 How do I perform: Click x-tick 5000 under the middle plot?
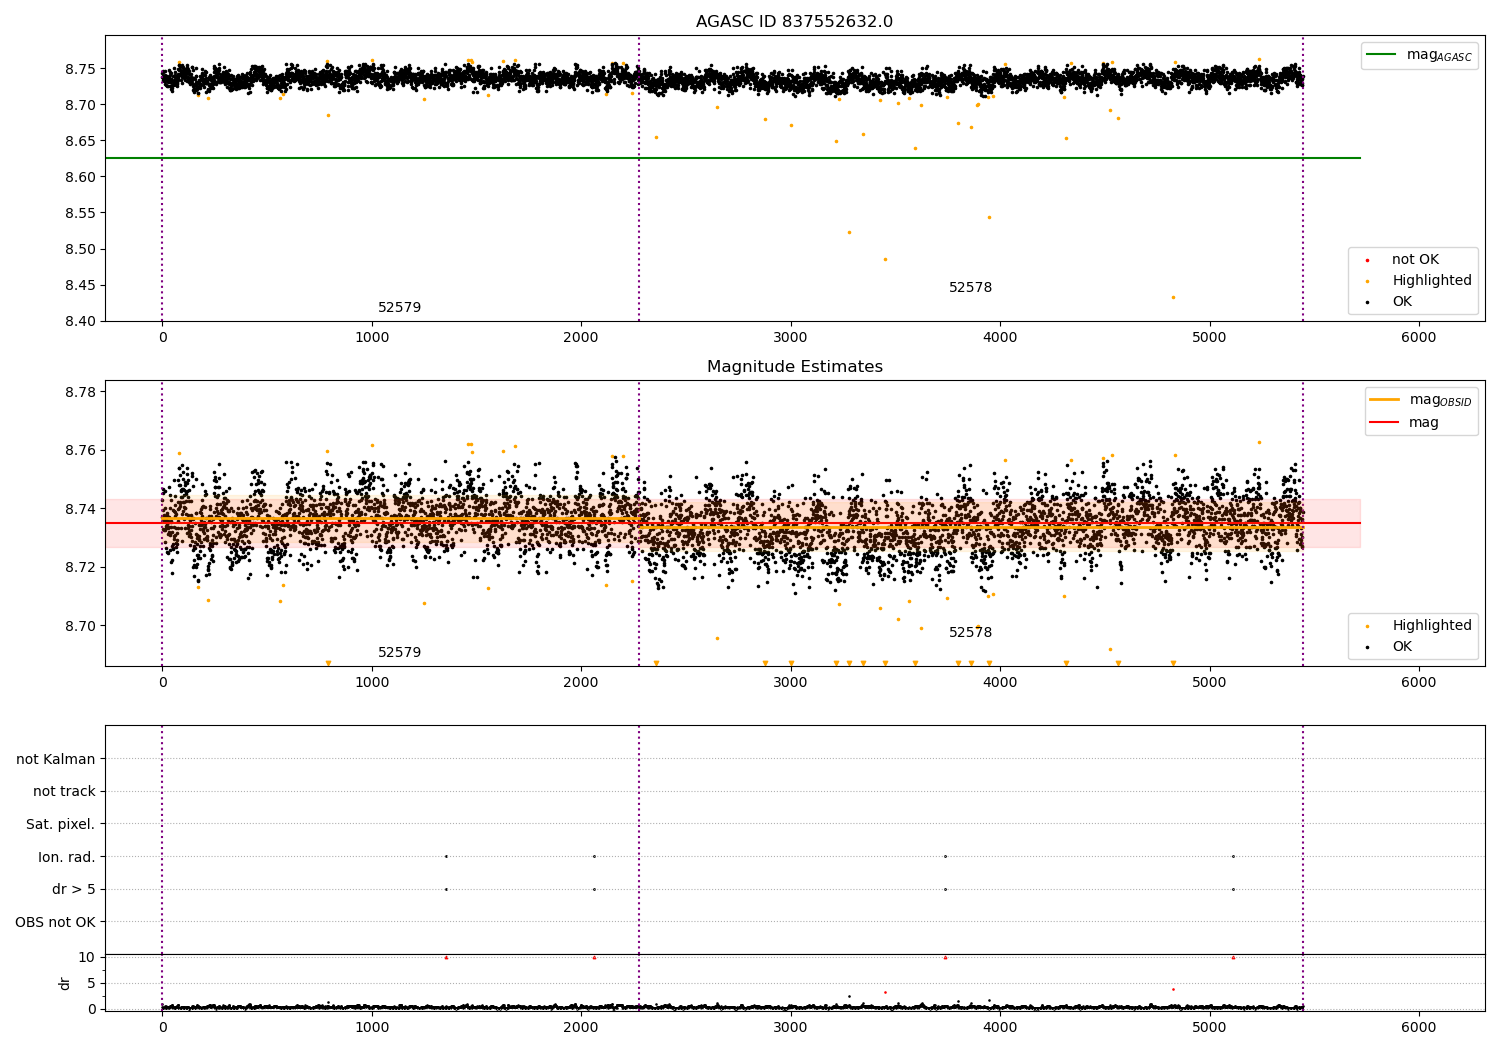click(1210, 683)
